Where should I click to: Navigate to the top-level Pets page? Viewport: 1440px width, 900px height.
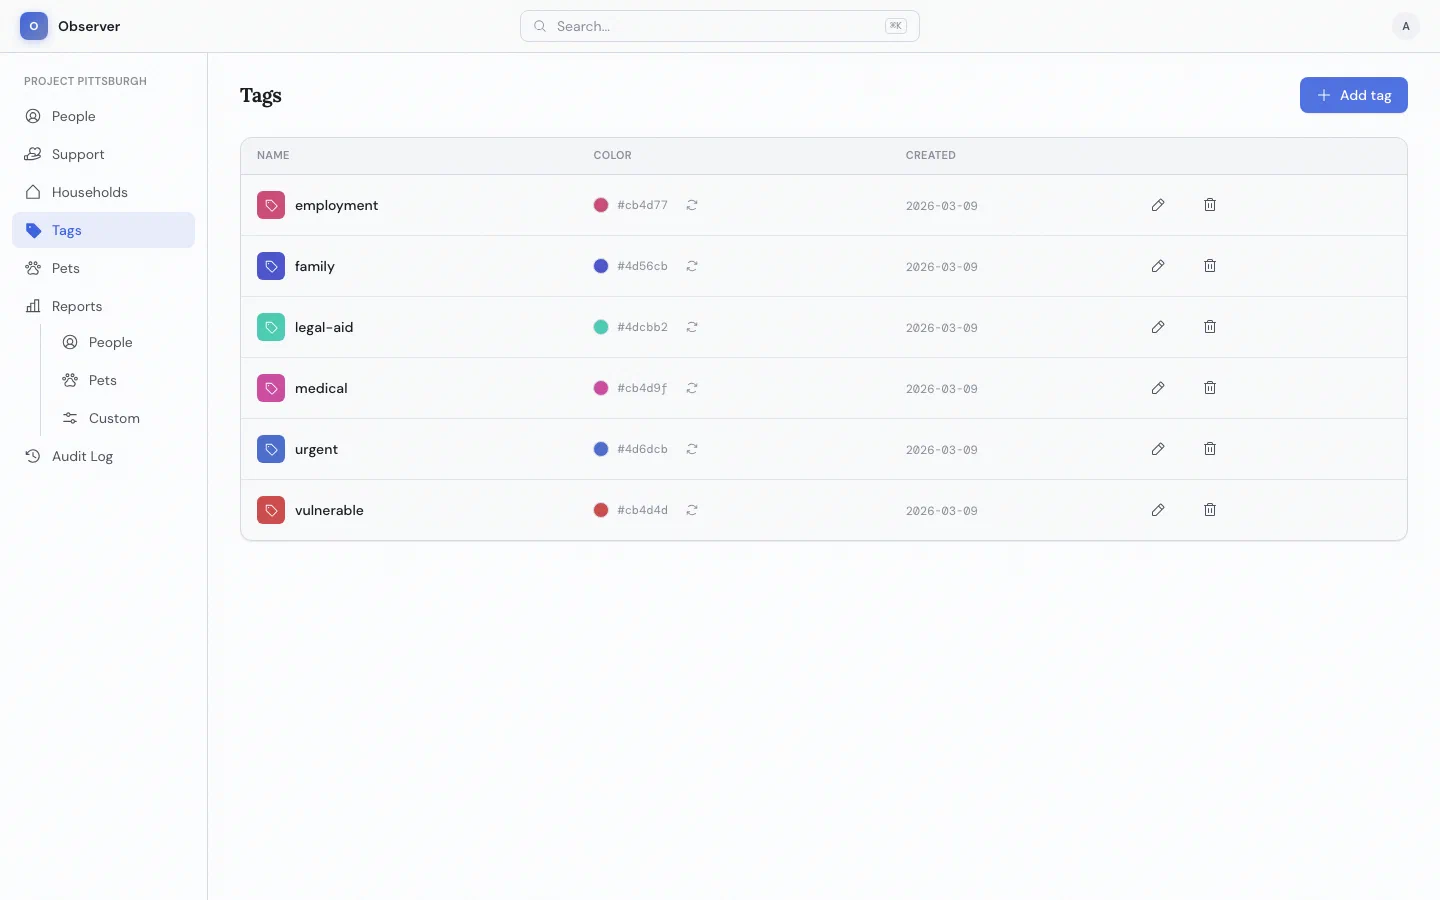(x=103, y=268)
